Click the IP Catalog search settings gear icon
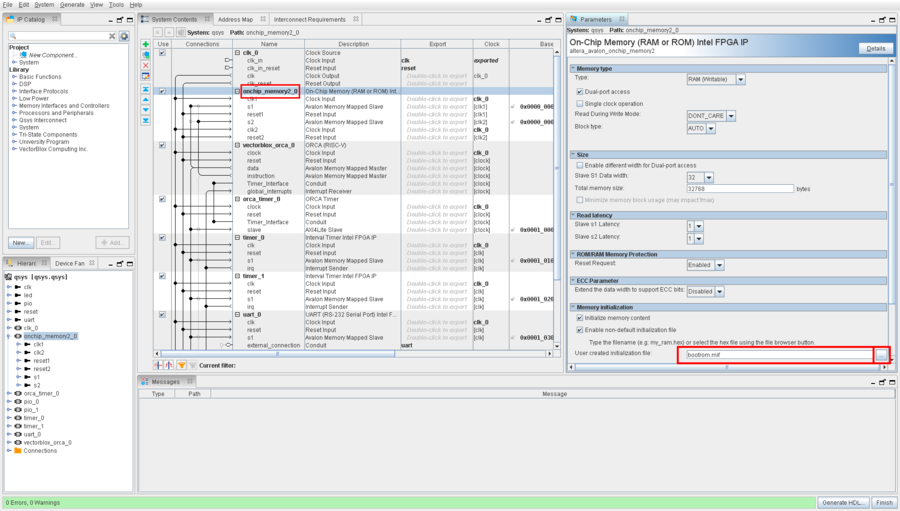900x511 pixels. [124, 36]
